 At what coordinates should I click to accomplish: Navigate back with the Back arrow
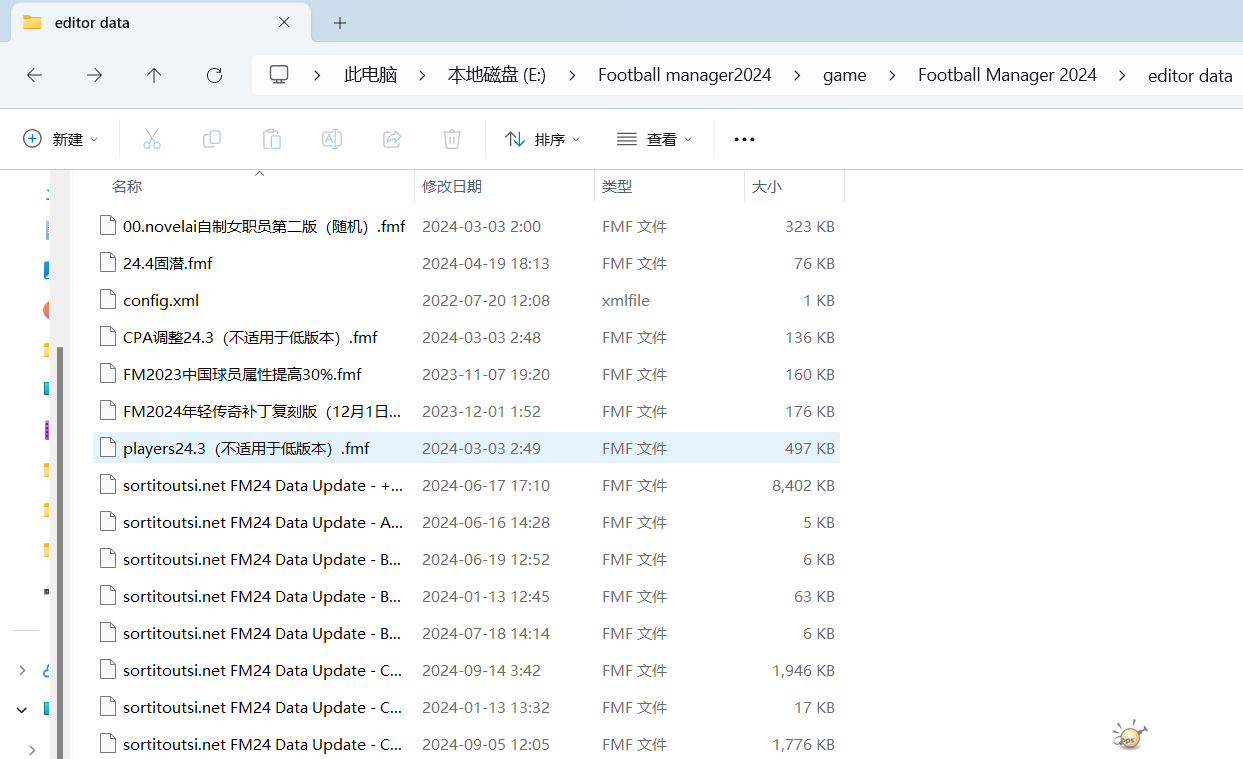click(34, 75)
